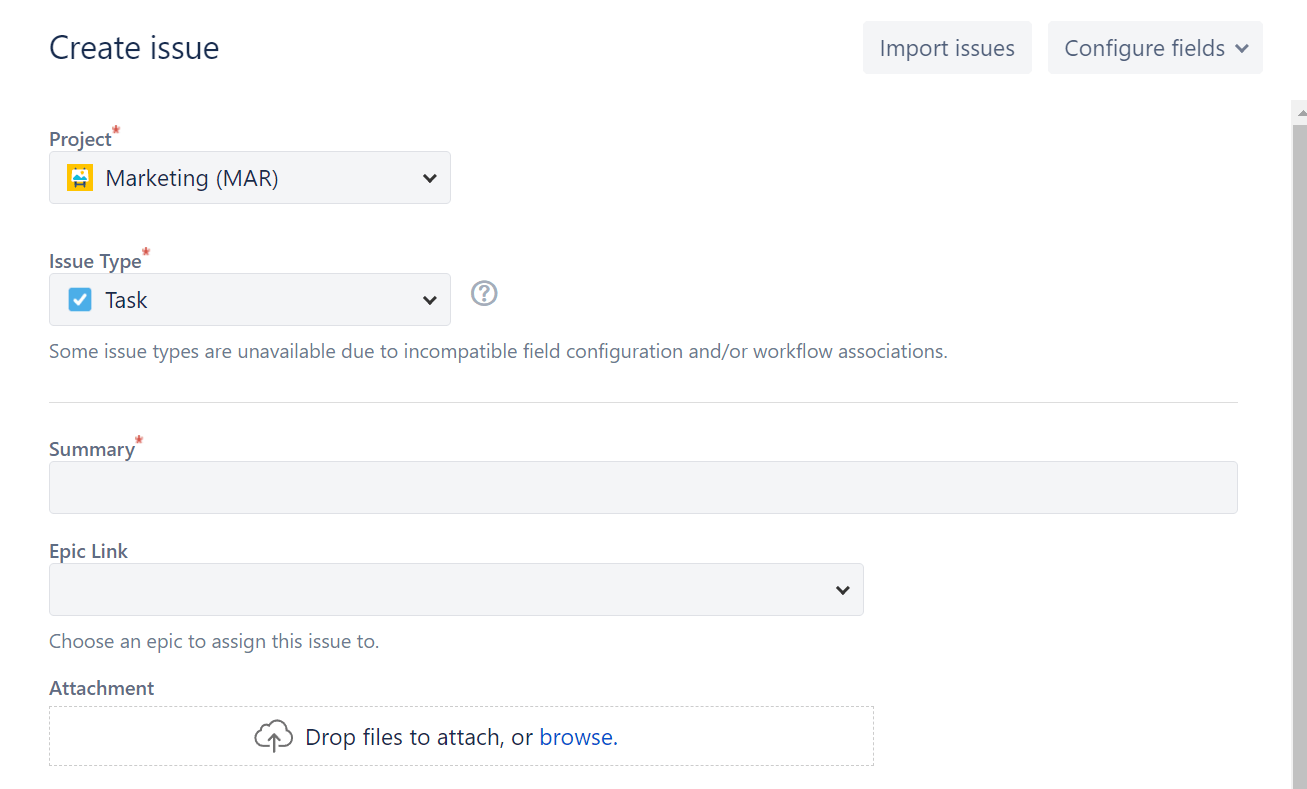Click the Summary field label
The width and height of the screenshot is (1307, 789).
(x=92, y=449)
